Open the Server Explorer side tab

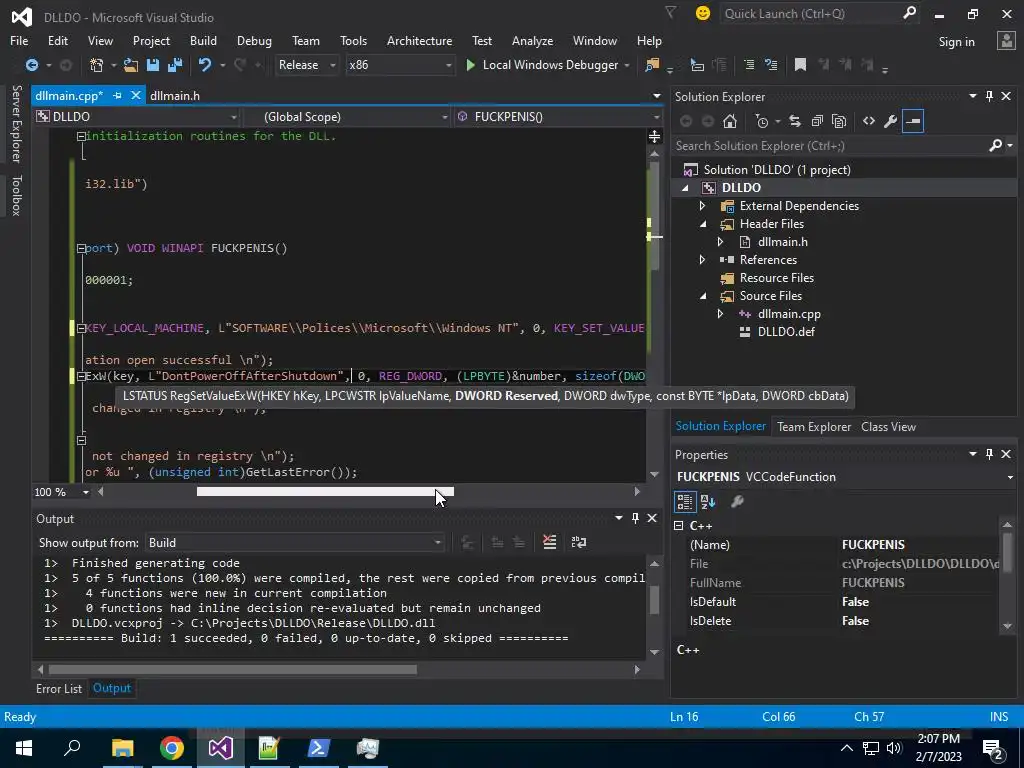point(16,123)
